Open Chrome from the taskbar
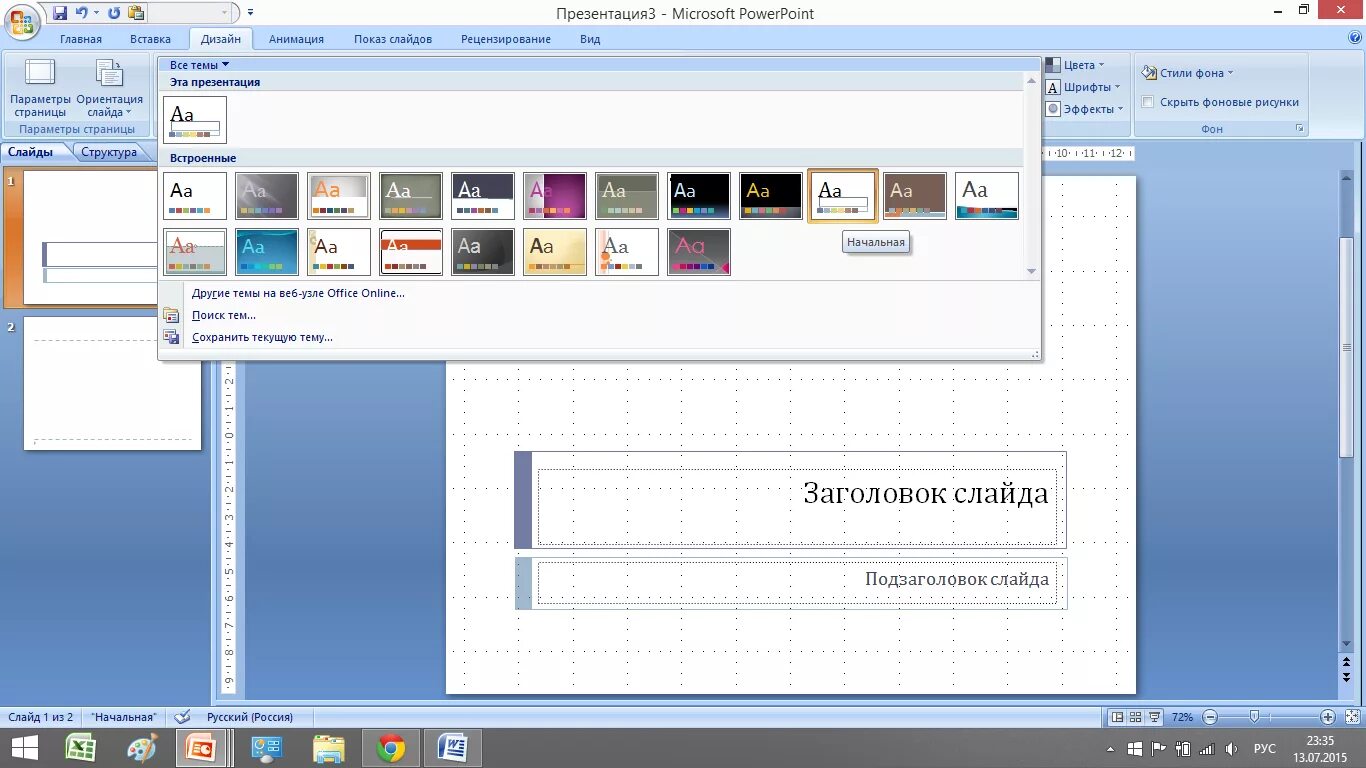Screen dimensions: 1366x768 pos(391,748)
